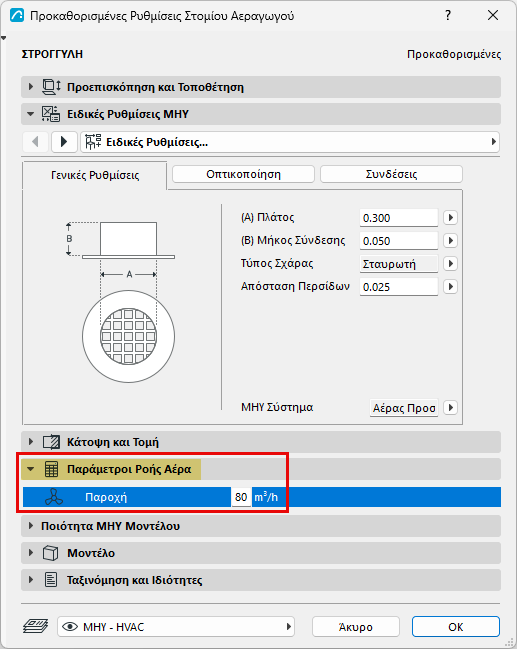
Task: Click the Archicad app icon in title bar
Action: [17, 15]
